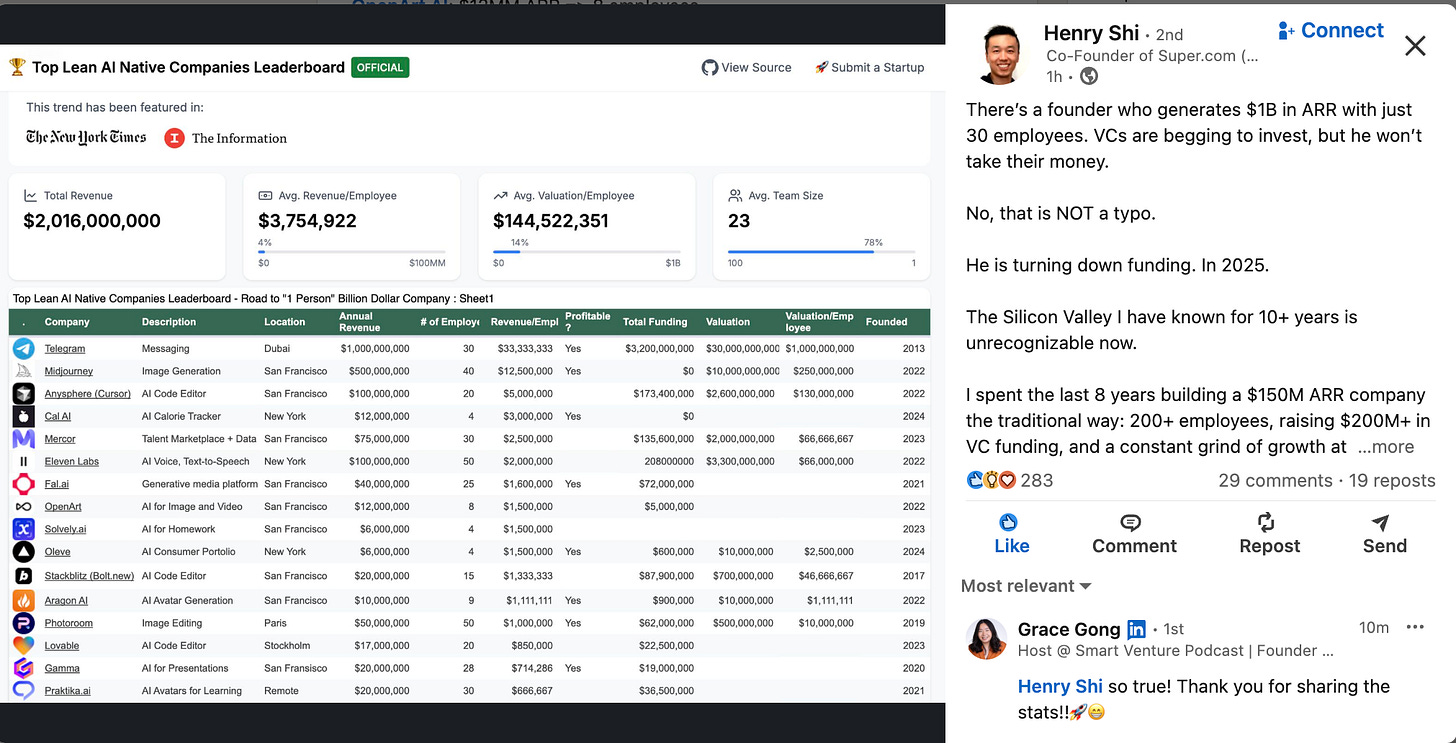Click the Stackblitz (Bolt.new) b logo
This screenshot has height=743, width=1456.
pos(24,576)
